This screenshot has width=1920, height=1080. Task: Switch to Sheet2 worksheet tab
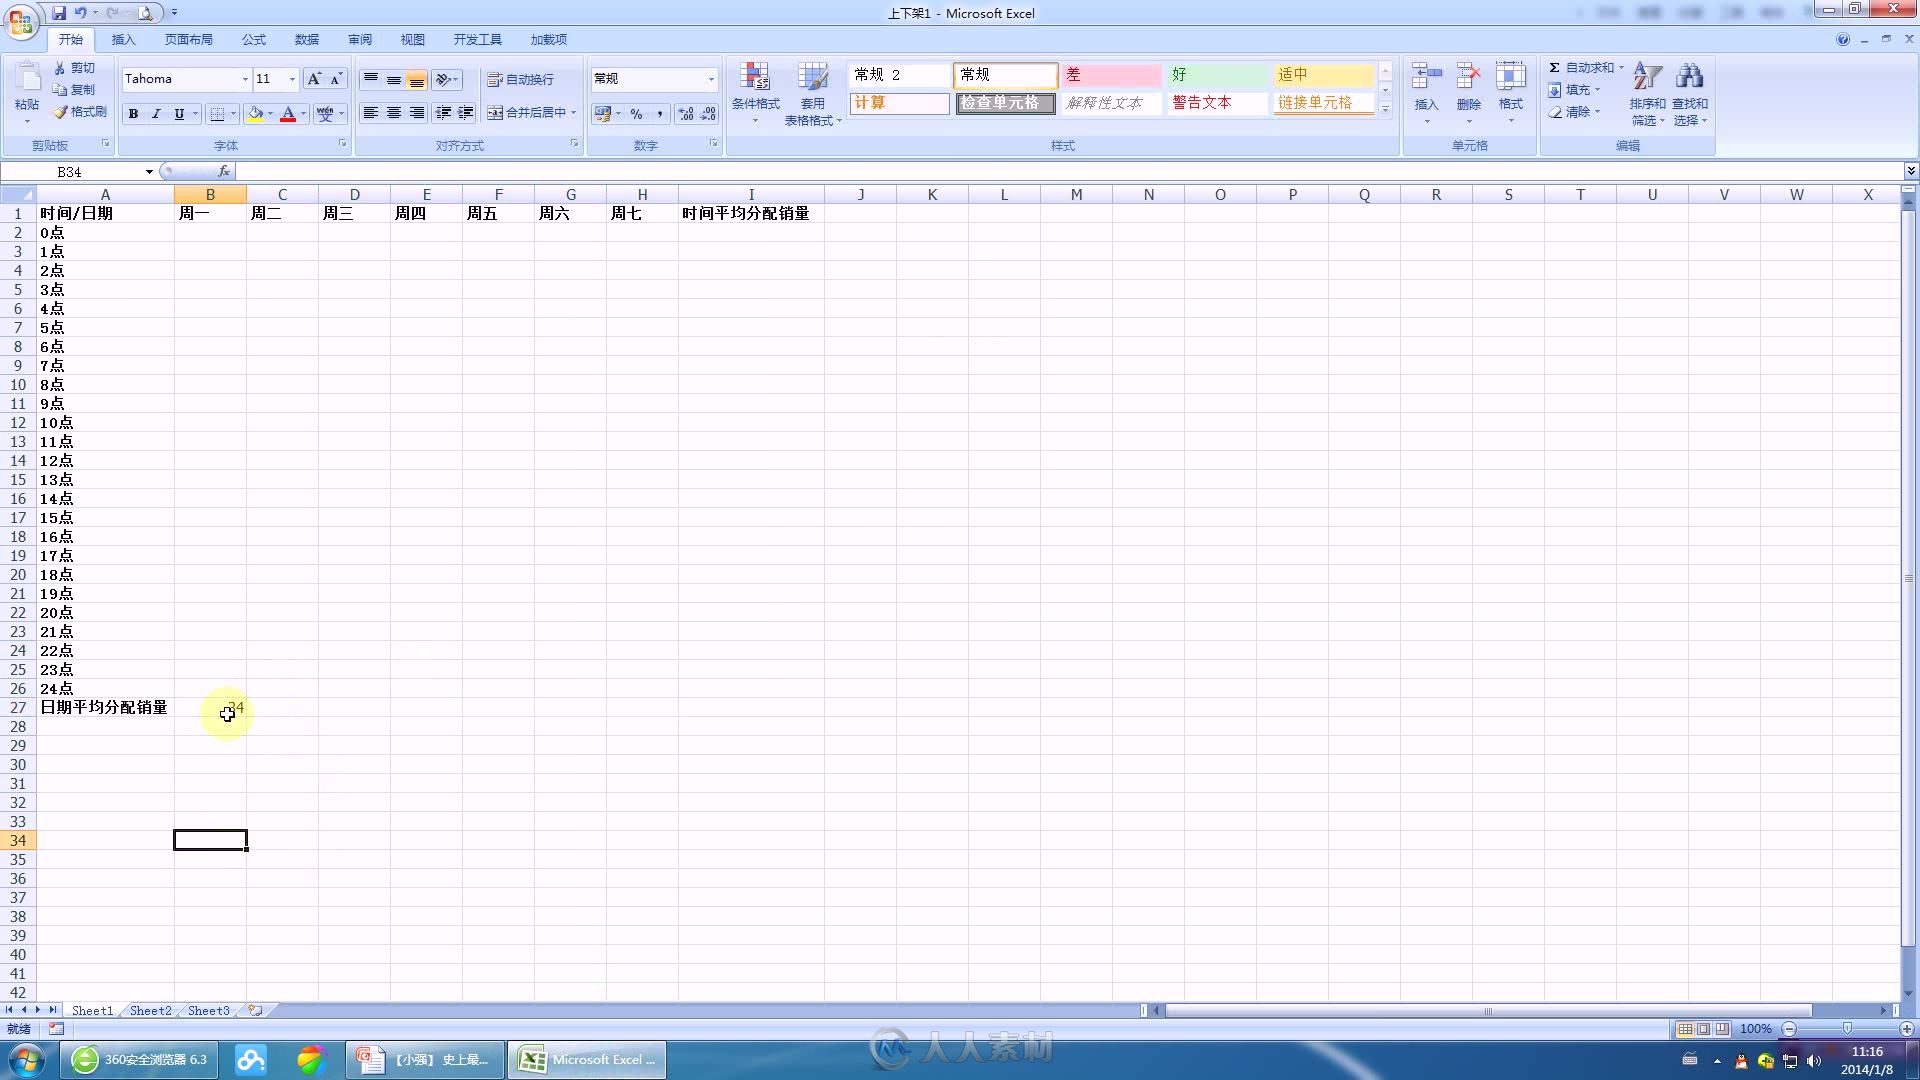pyautogui.click(x=150, y=1011)
